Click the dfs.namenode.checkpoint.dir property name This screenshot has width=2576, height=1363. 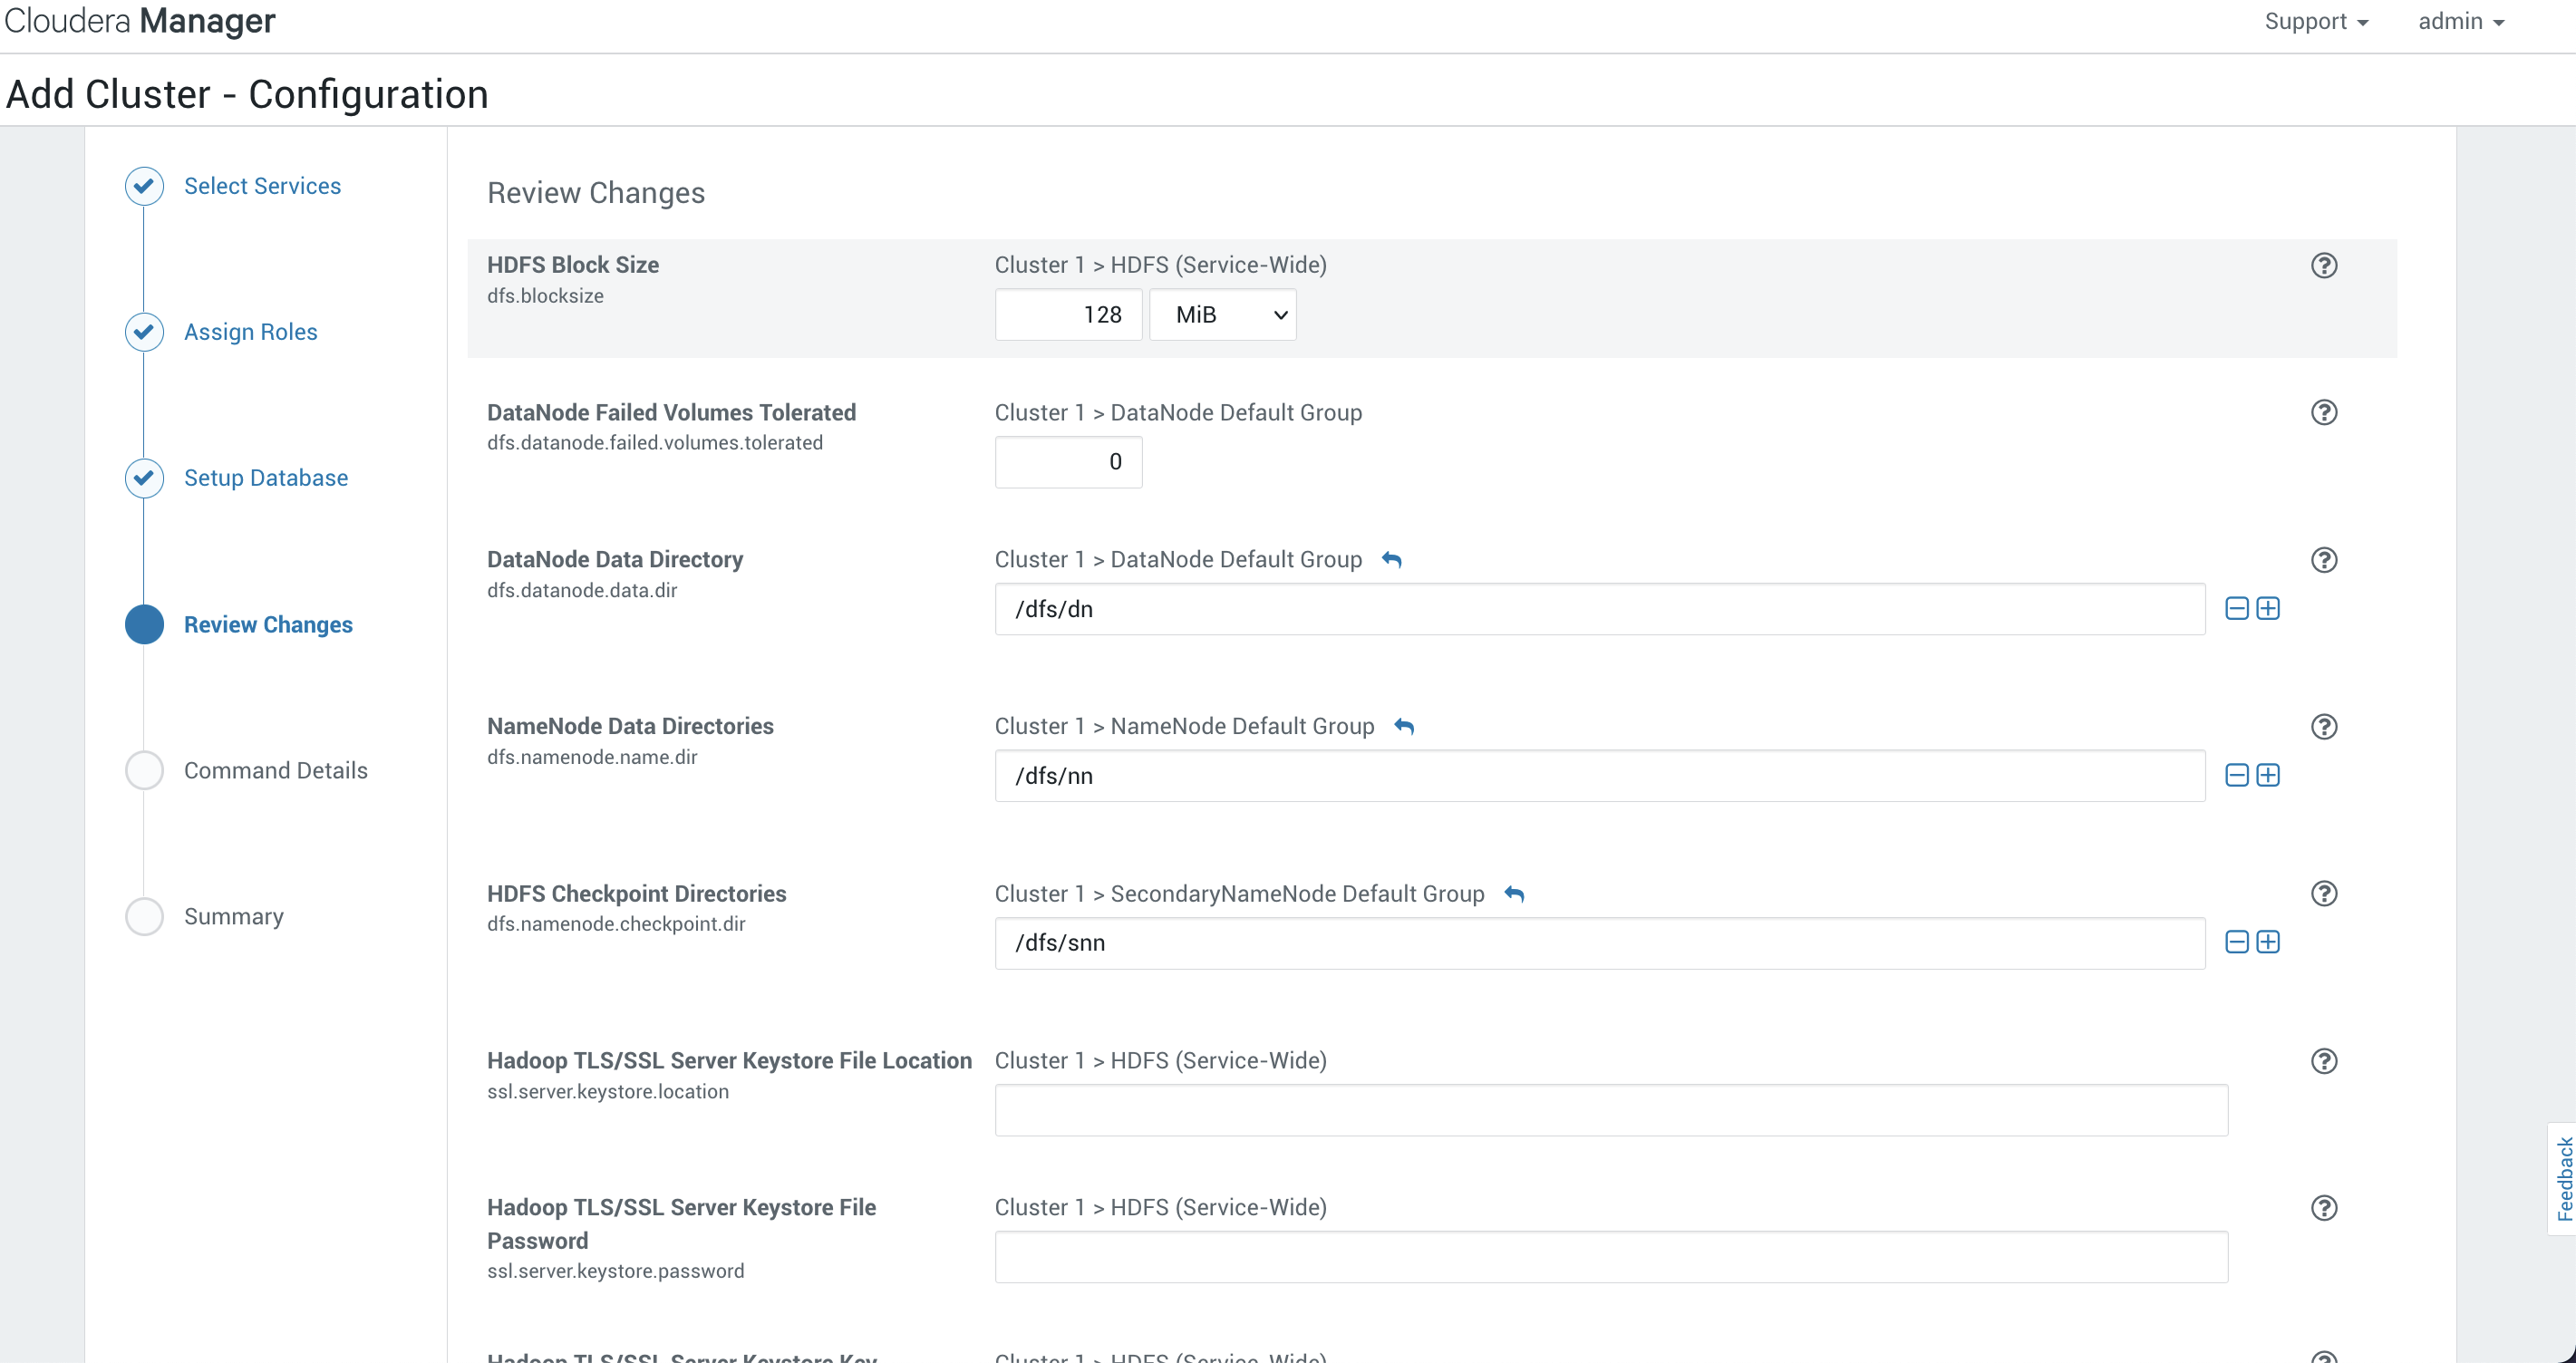click(x=616, y=924)
